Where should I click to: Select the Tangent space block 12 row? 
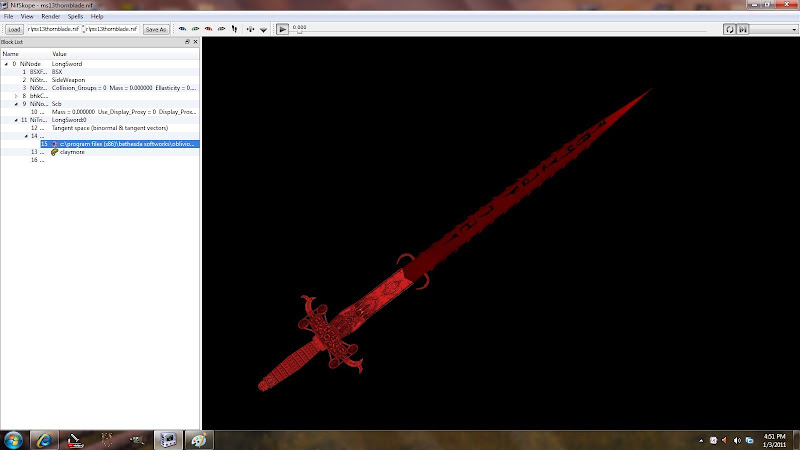pyautogui.click(x=100, y=128)
